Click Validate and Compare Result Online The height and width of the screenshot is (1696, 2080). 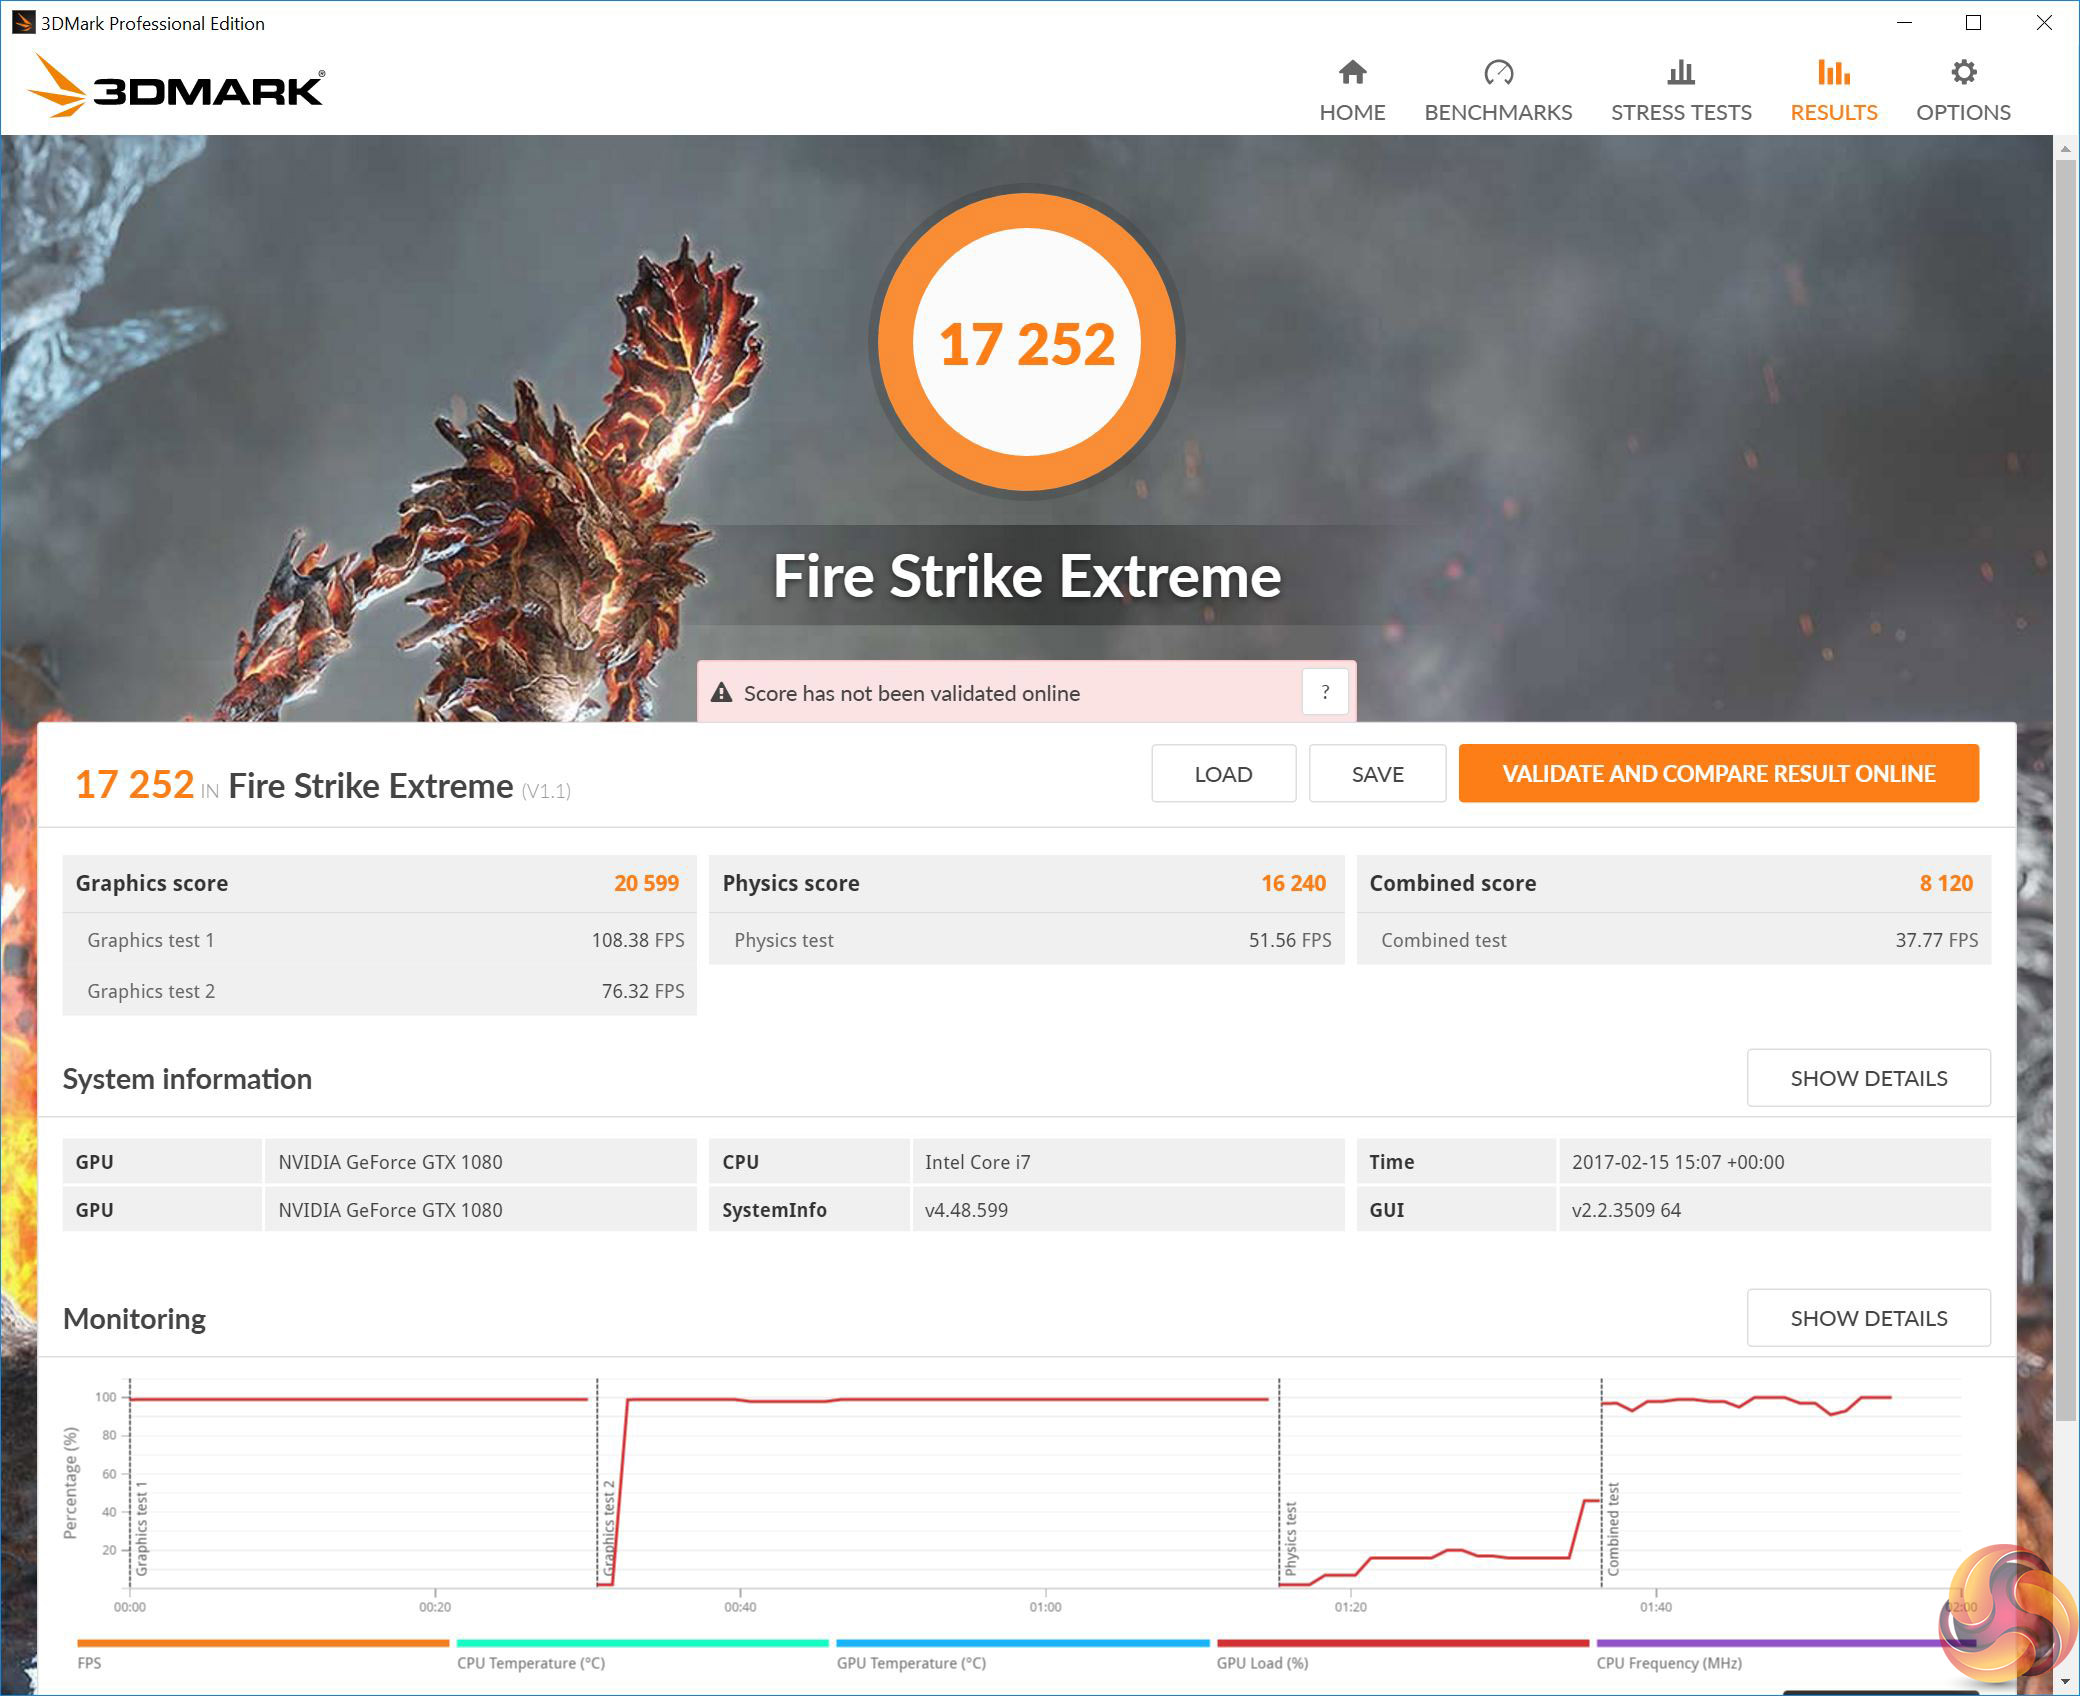pyautogui.click(x=1718, y=773)
